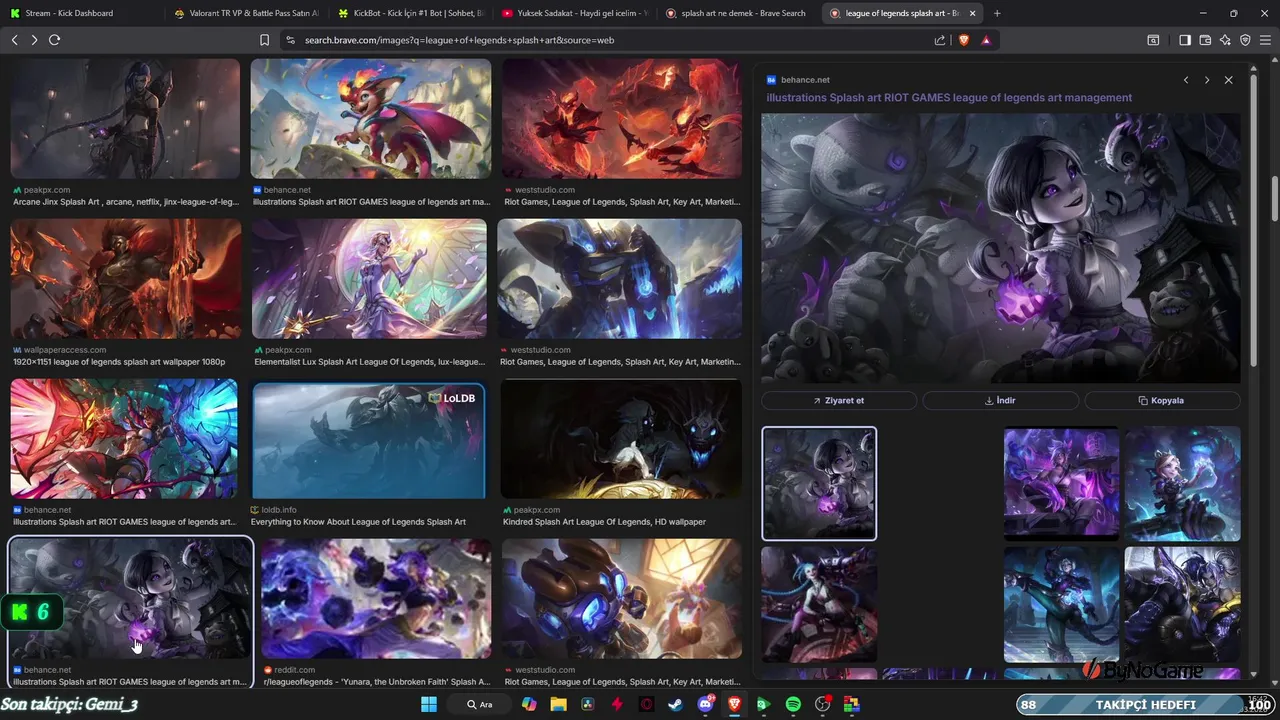Image resolution: width=1280 pixels, height=720 pixels.
Task: Click 'Everything to Know About League of Legends Splash Art'
Action: coord(358,522)
